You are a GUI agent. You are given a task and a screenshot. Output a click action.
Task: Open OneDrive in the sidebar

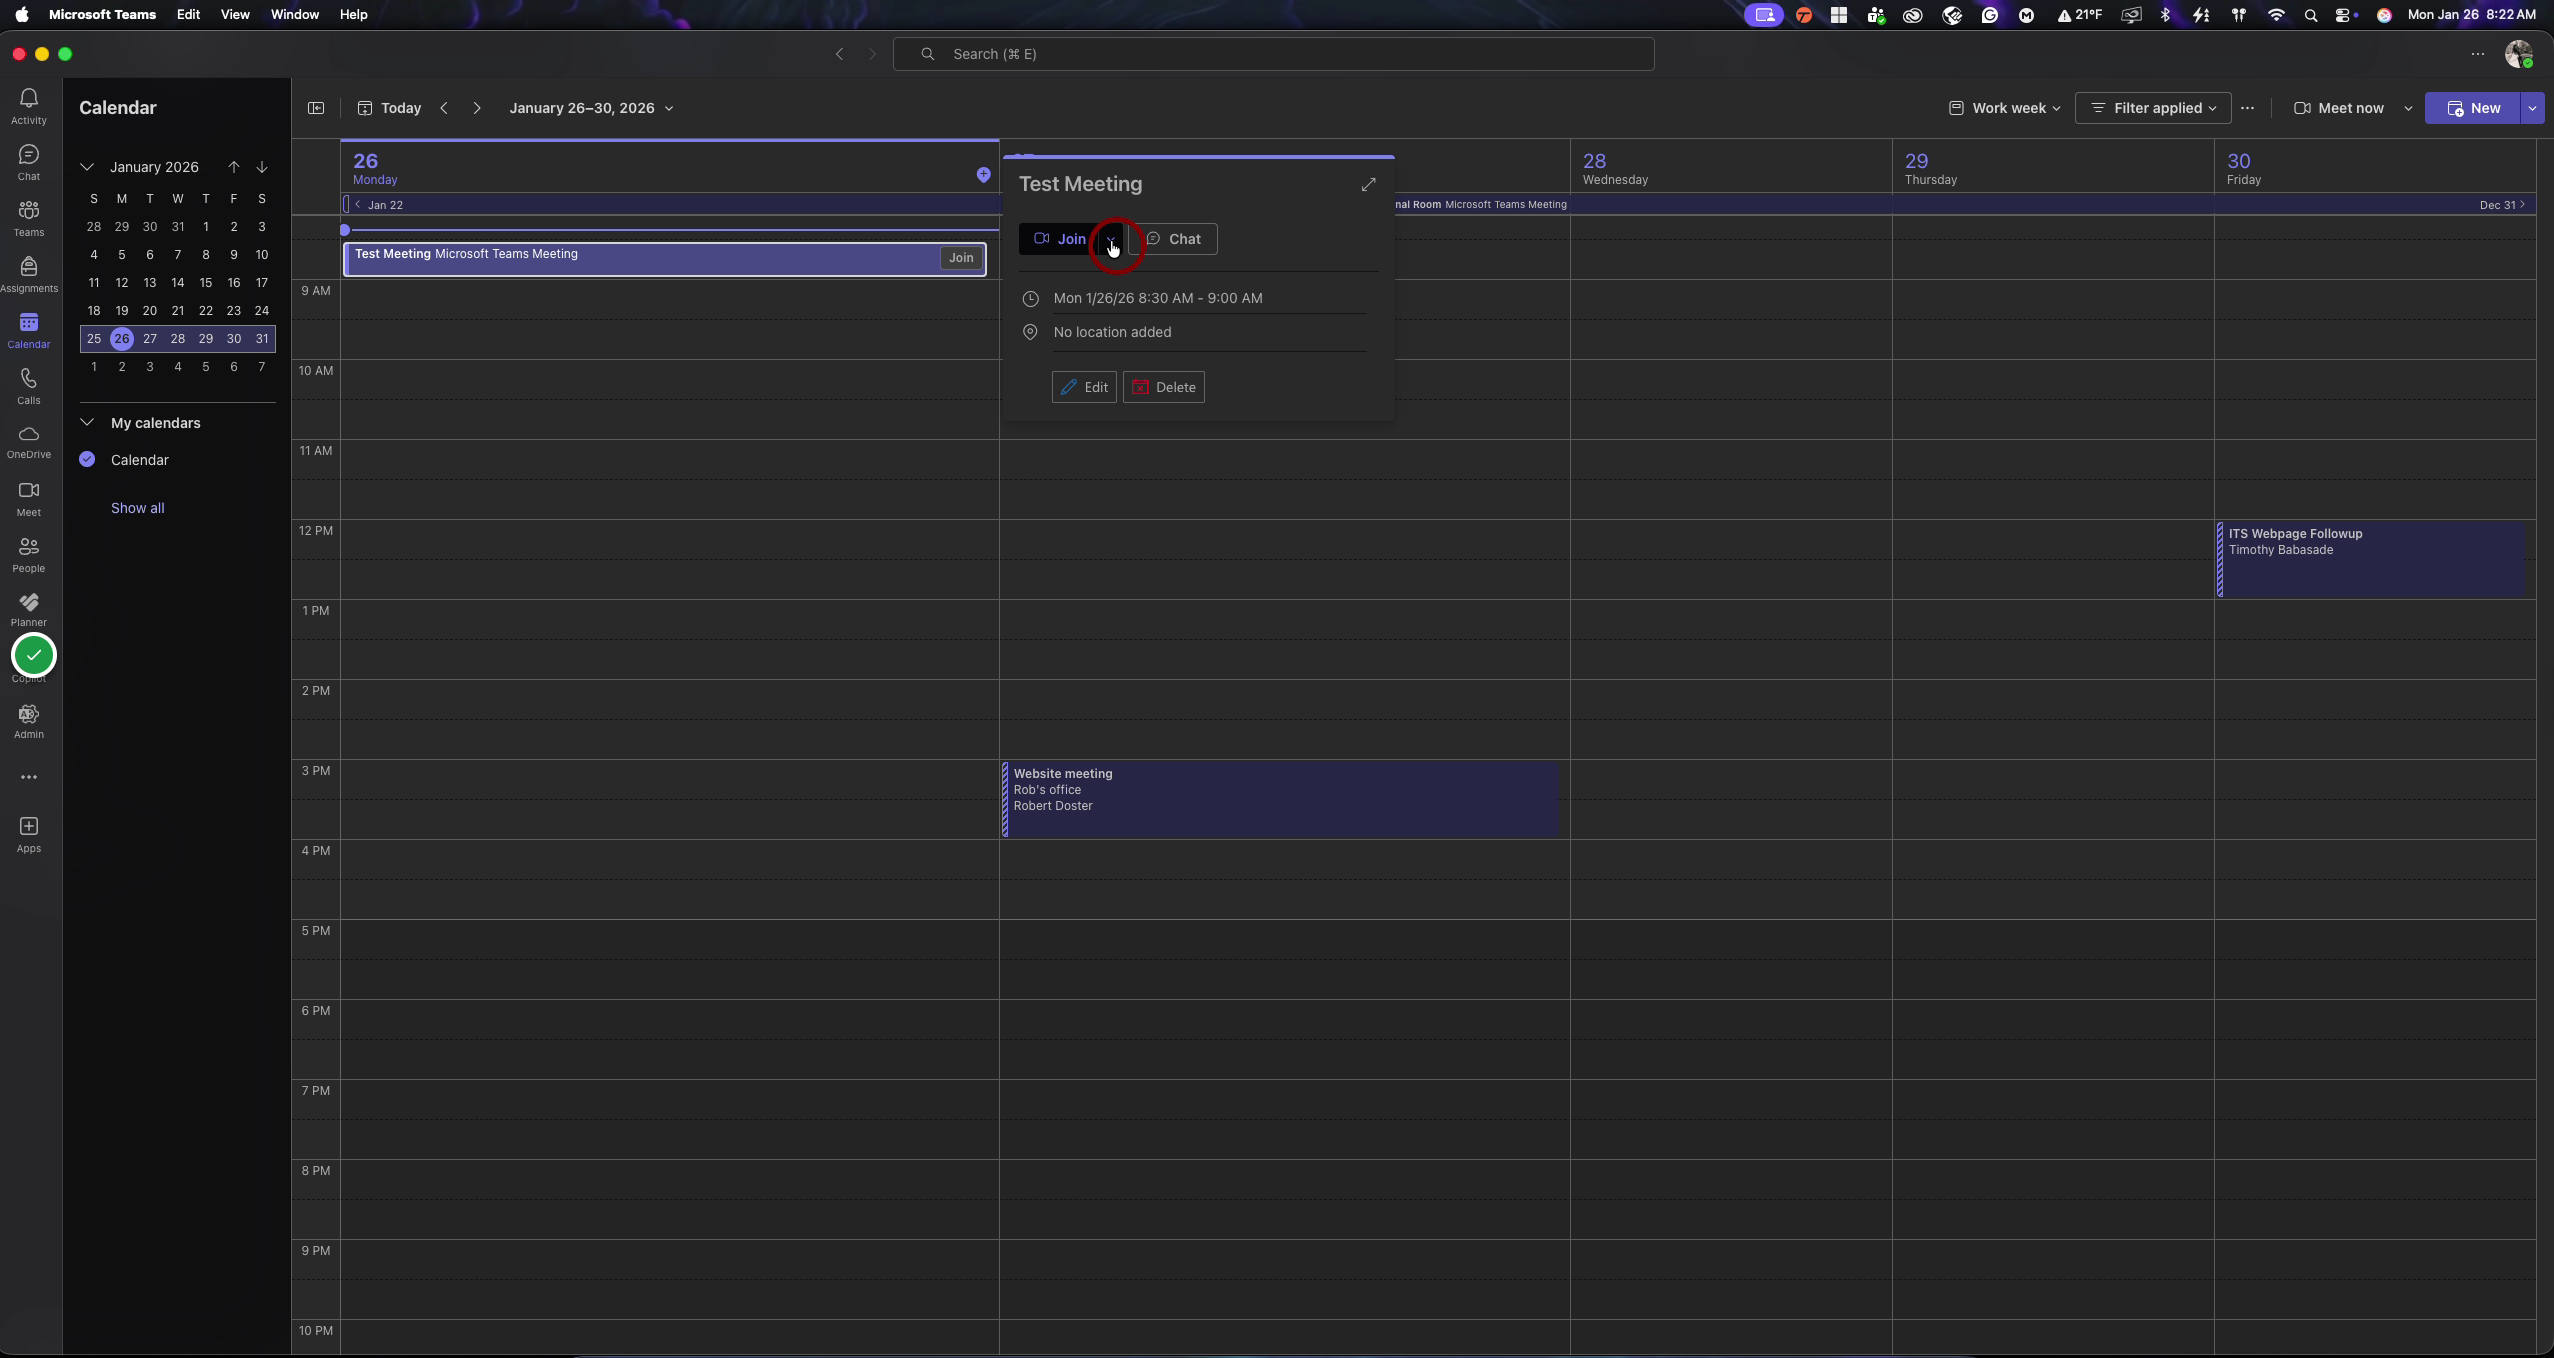(29, 441)
